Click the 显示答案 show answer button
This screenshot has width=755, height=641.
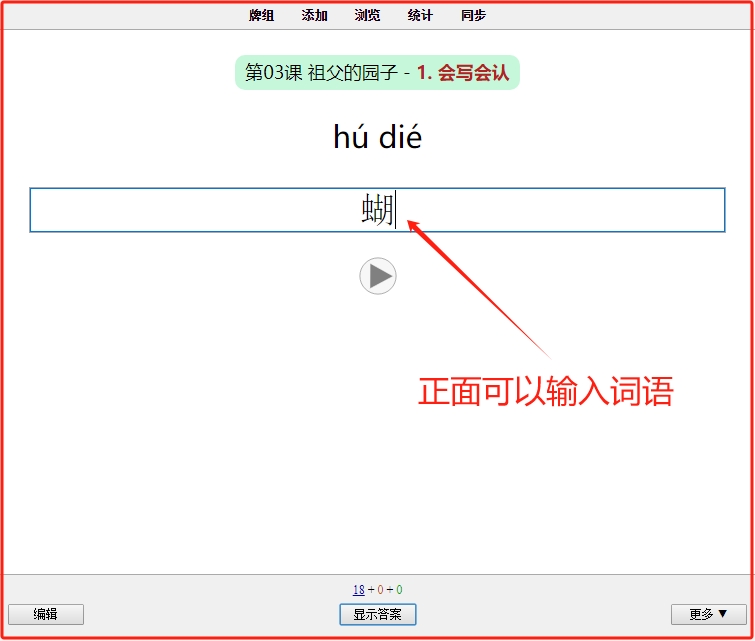tap(378, 614)
